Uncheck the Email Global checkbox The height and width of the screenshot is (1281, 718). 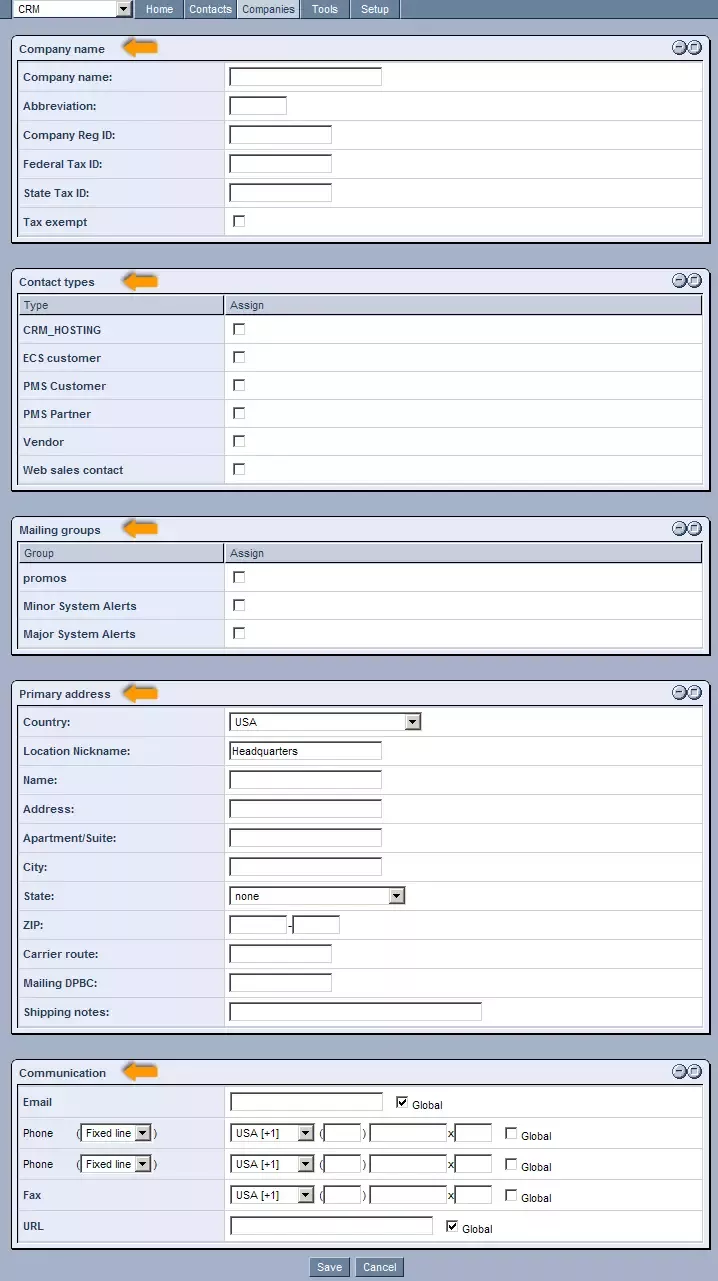(402, 1102)
